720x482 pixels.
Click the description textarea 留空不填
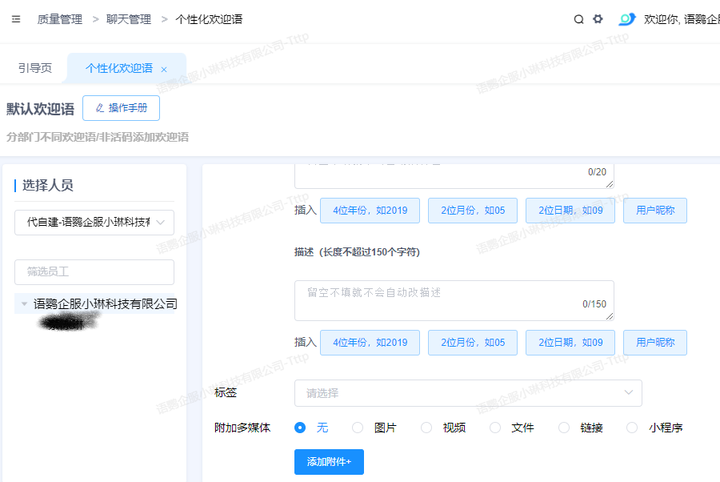(x=453, y=299)
